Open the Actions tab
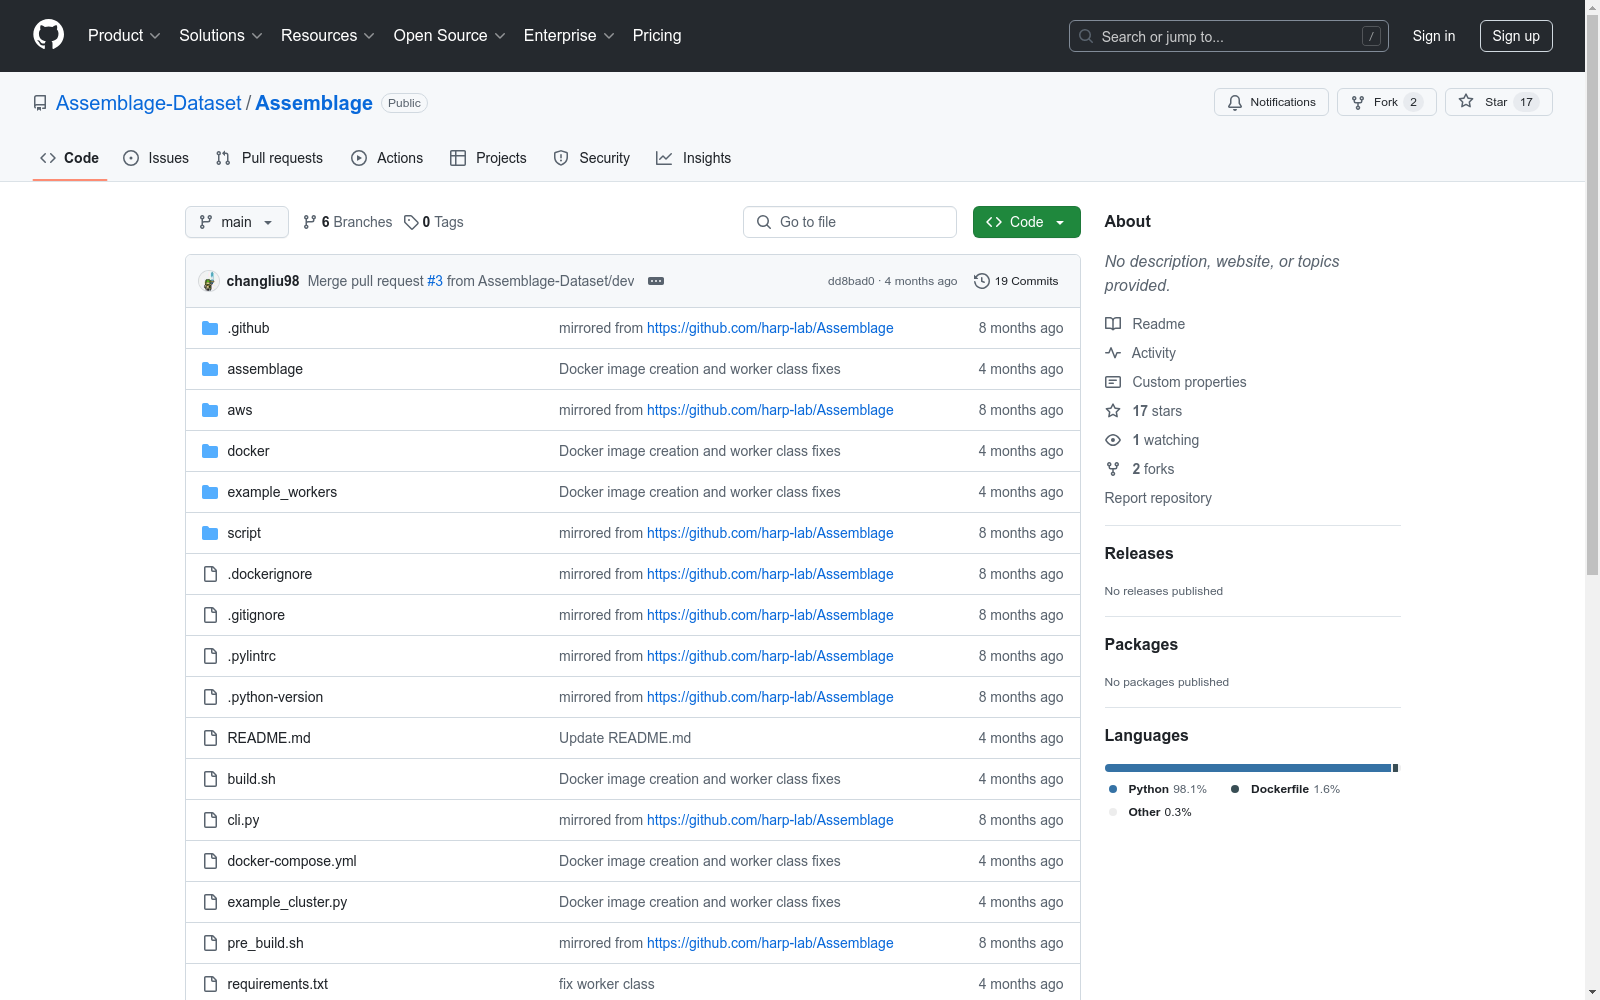This screenshot has width=1600, height=1000. pyautogui.click(x=387, y=158)
